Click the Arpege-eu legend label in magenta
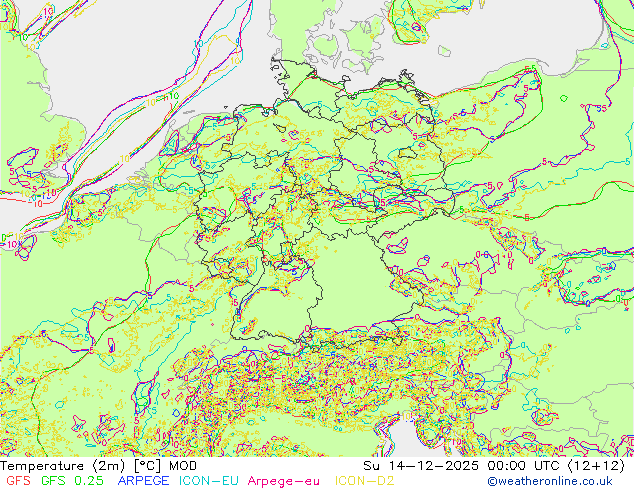The width and height of the screenshot is (634, 490). tap(283, 481)
